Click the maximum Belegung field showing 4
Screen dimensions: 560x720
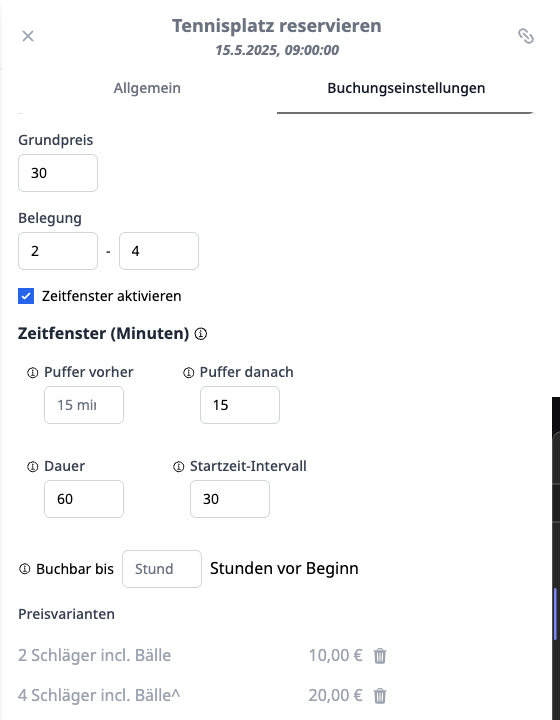click(159, 251)
